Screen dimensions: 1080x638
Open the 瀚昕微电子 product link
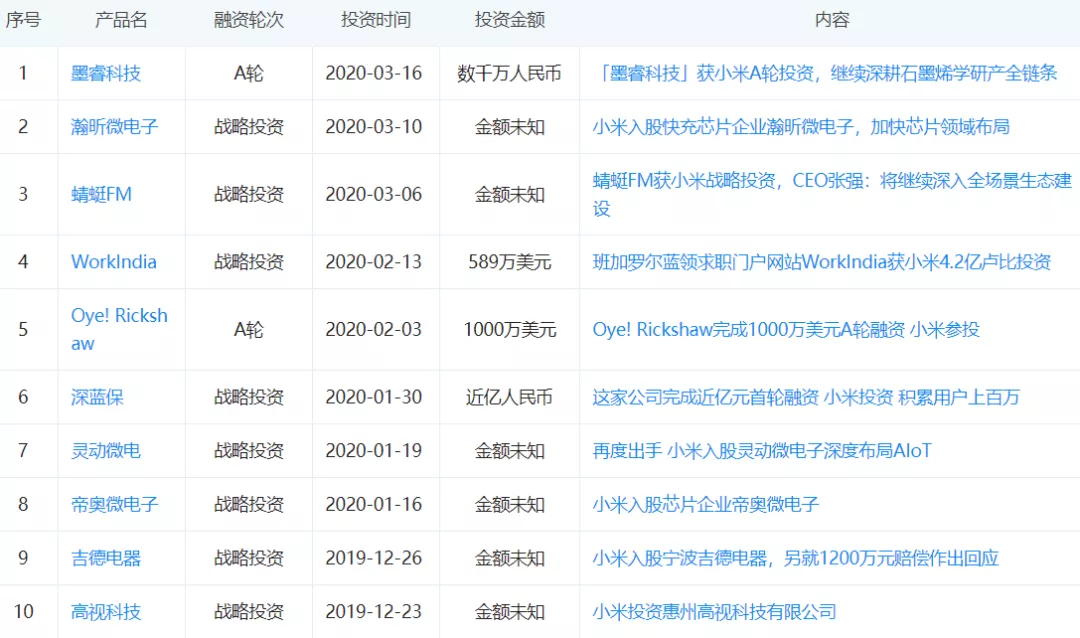(114, 127)
